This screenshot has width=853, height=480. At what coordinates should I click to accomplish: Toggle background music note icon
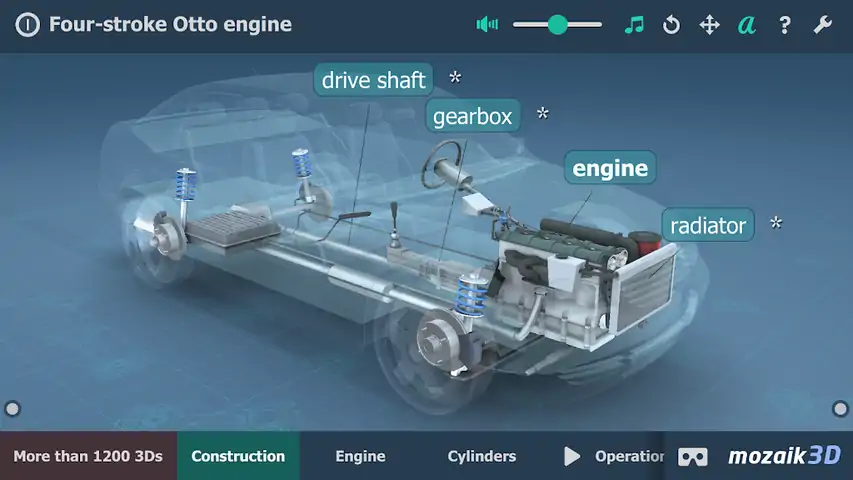coord(633,25)
